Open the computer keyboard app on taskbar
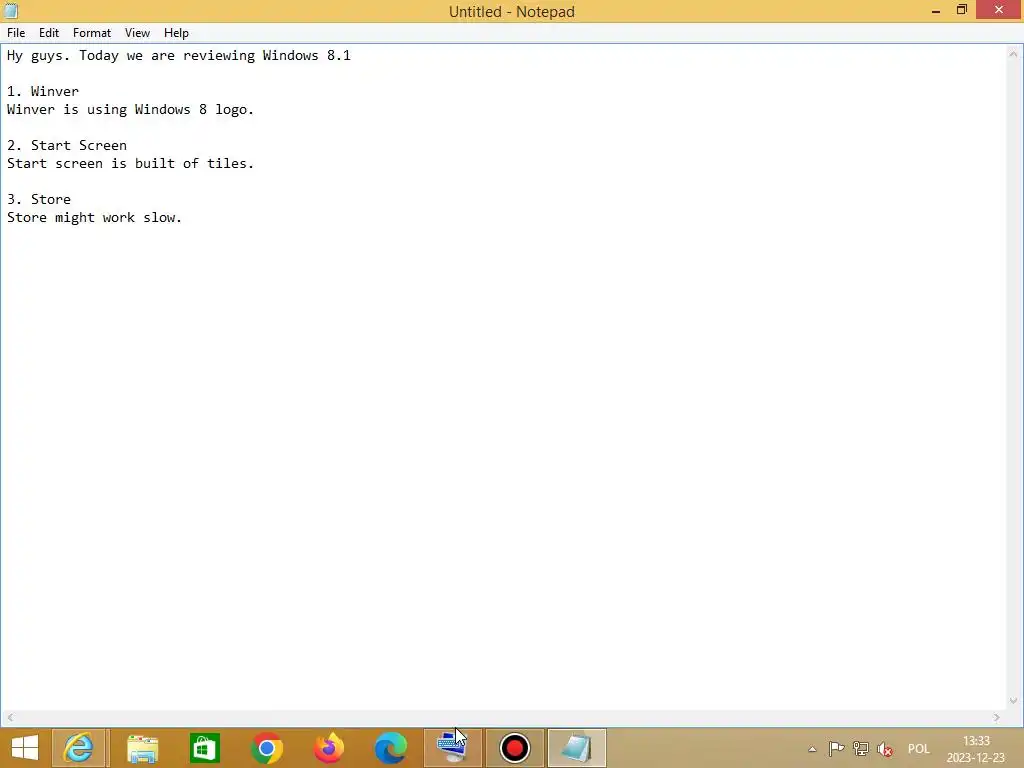The image size is (1024, 768). 453,748
